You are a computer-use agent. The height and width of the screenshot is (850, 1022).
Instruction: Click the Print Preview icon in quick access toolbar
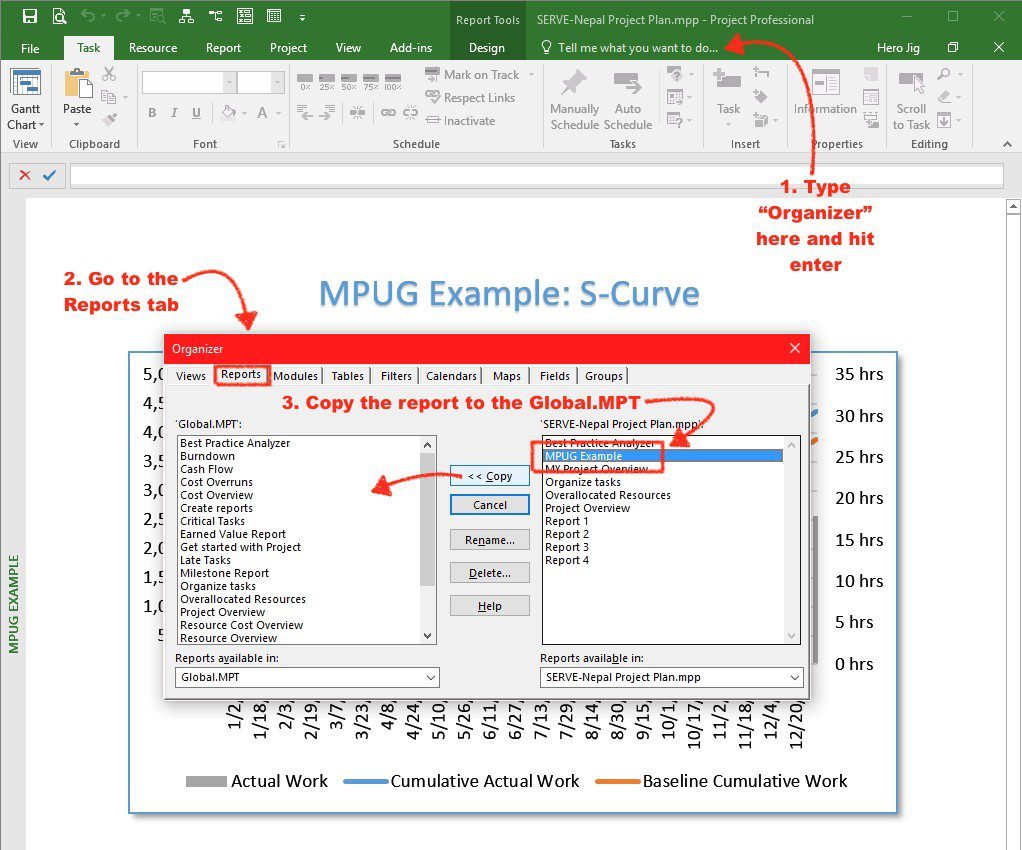point(59,16)
